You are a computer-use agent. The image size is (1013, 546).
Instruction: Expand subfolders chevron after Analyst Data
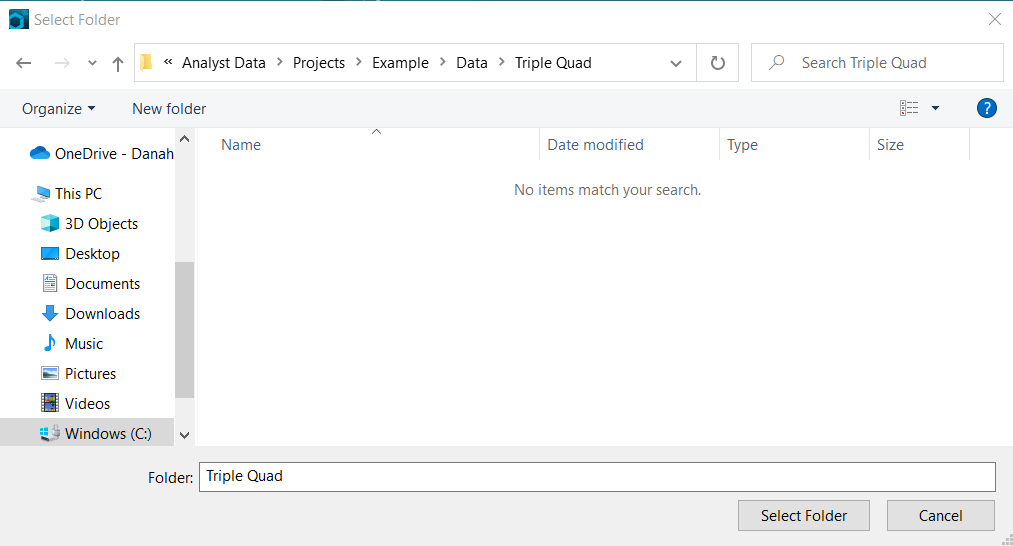[280, 62]
